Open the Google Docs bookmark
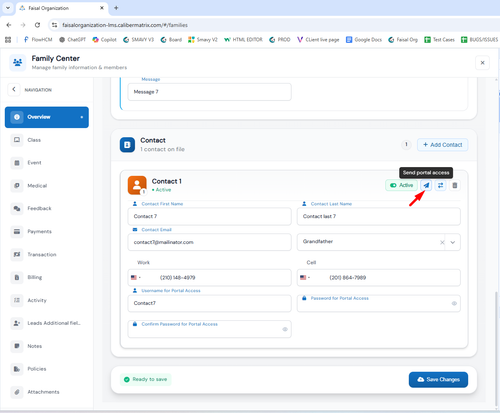 364,40
